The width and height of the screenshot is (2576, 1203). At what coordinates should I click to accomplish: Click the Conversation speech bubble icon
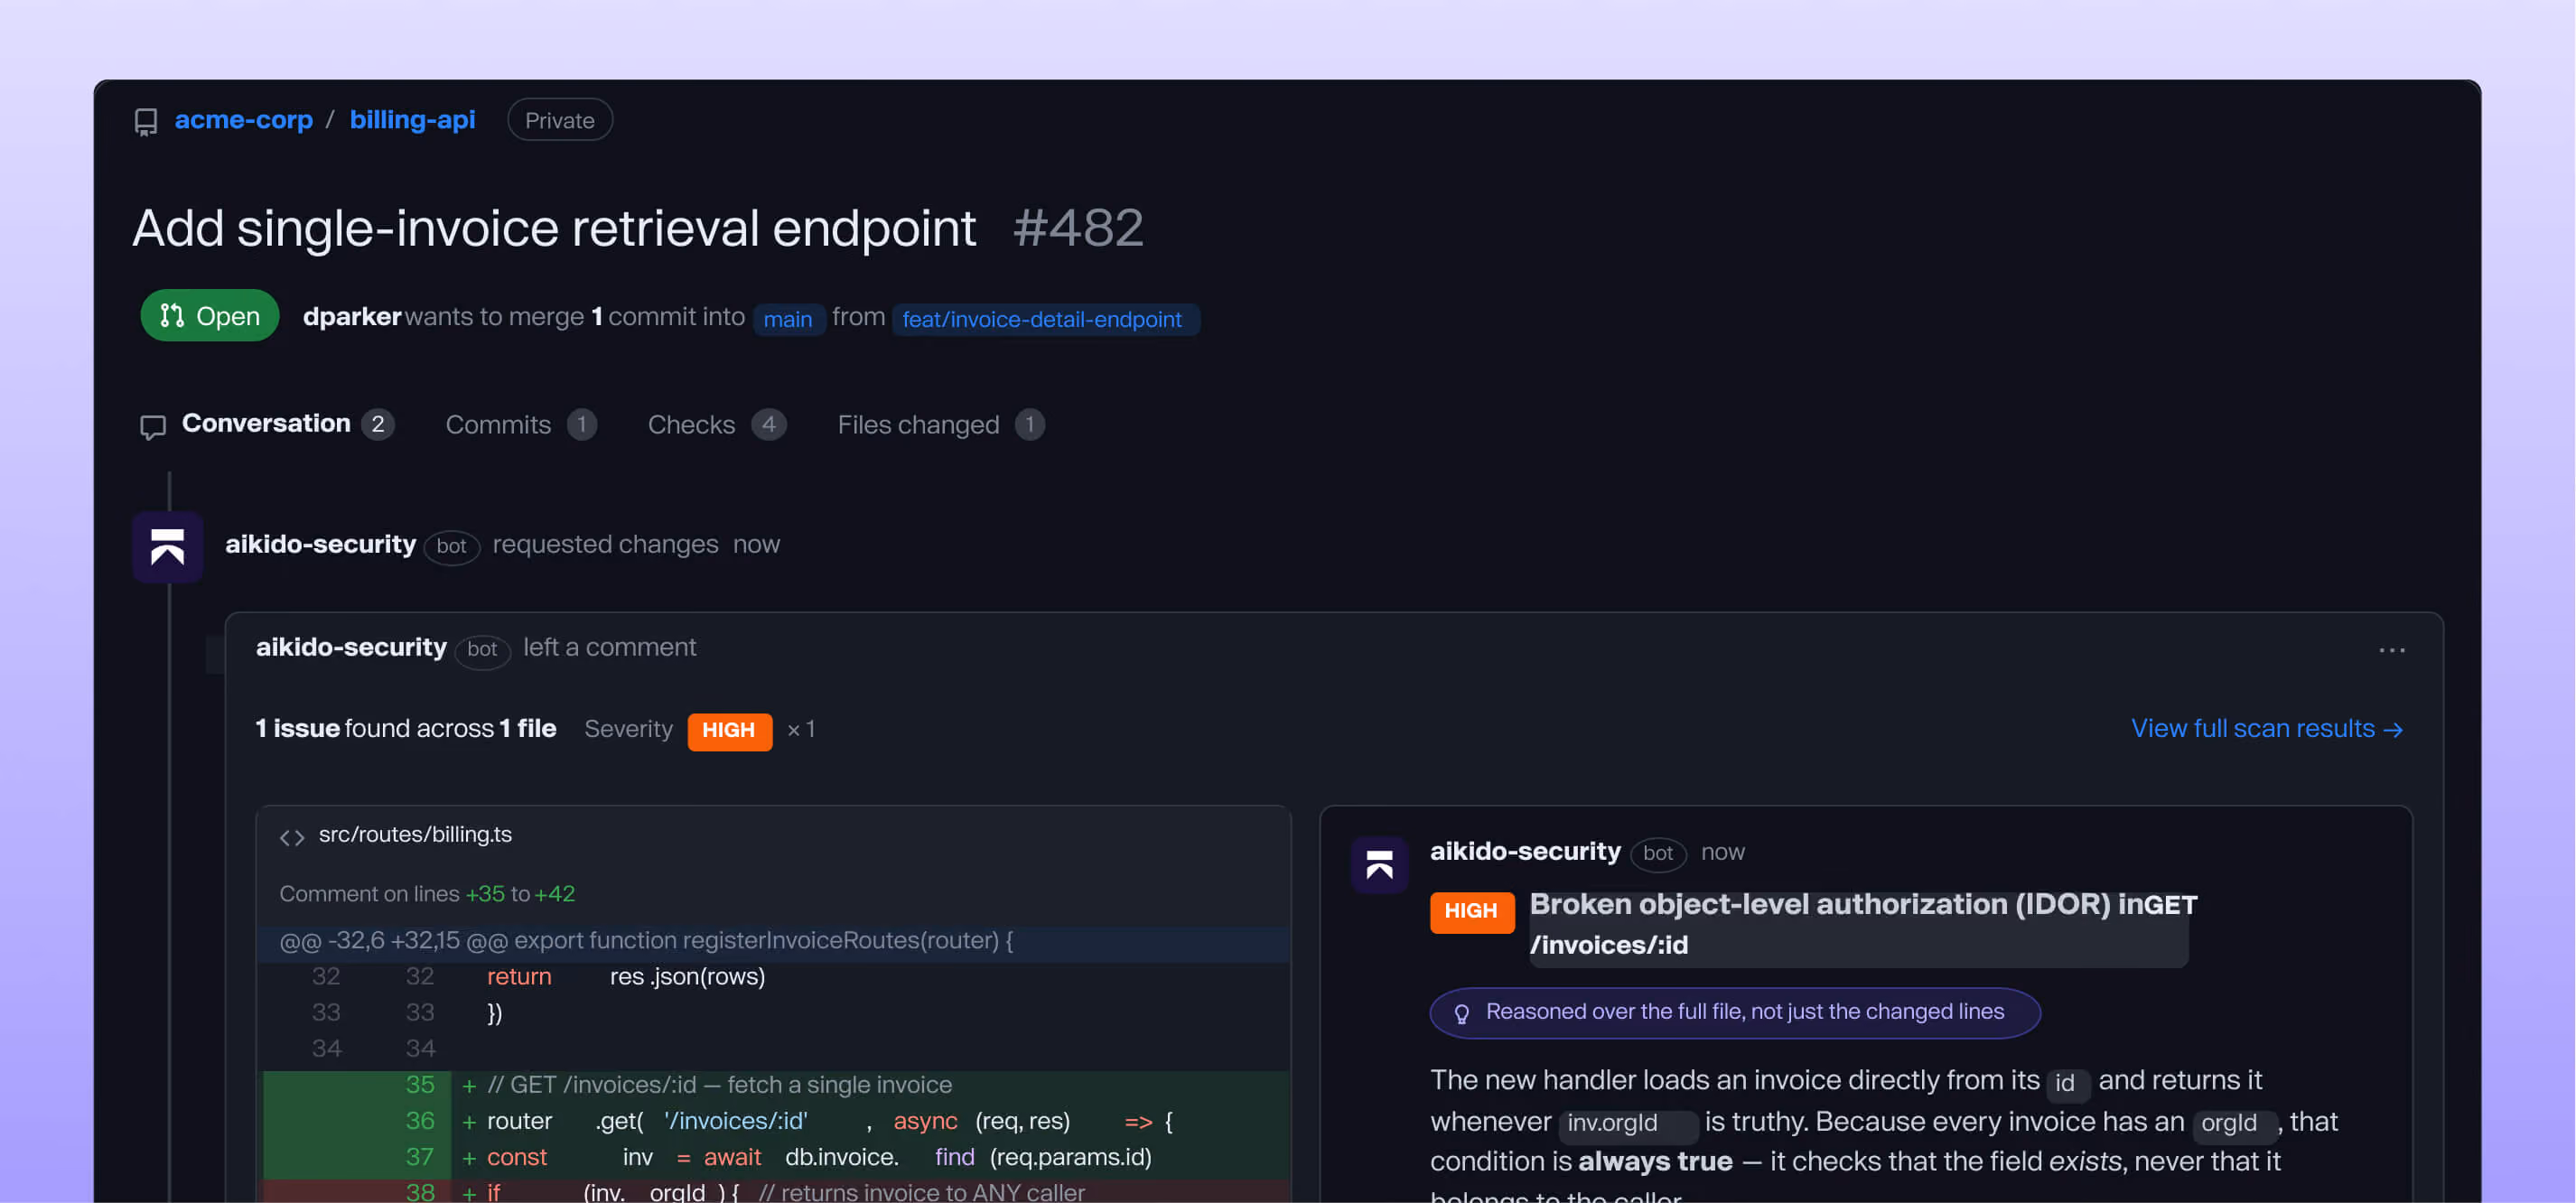click(153, 427)
